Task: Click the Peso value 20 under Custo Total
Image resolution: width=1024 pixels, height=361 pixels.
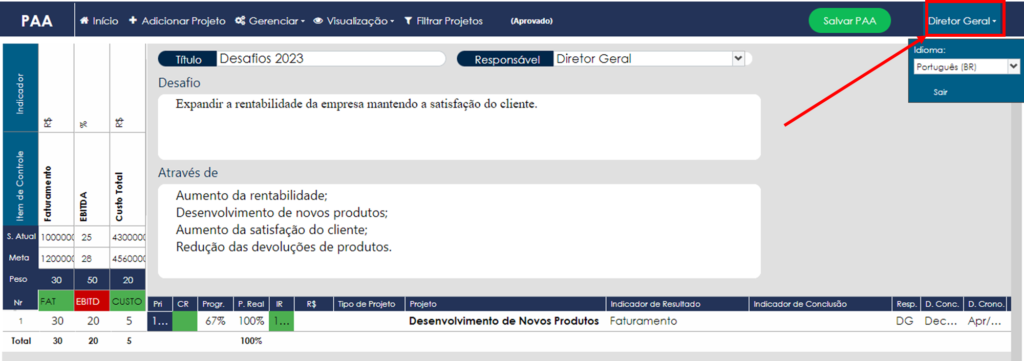Action: click(127, 279)
